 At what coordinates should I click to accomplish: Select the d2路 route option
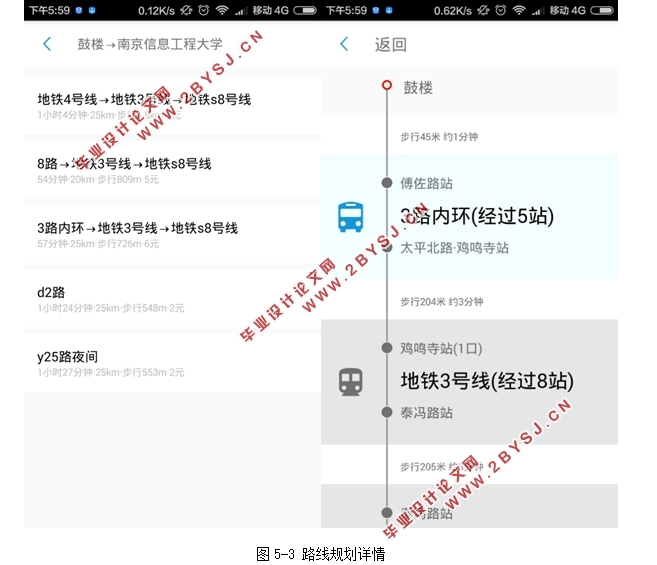coord(172,299)
